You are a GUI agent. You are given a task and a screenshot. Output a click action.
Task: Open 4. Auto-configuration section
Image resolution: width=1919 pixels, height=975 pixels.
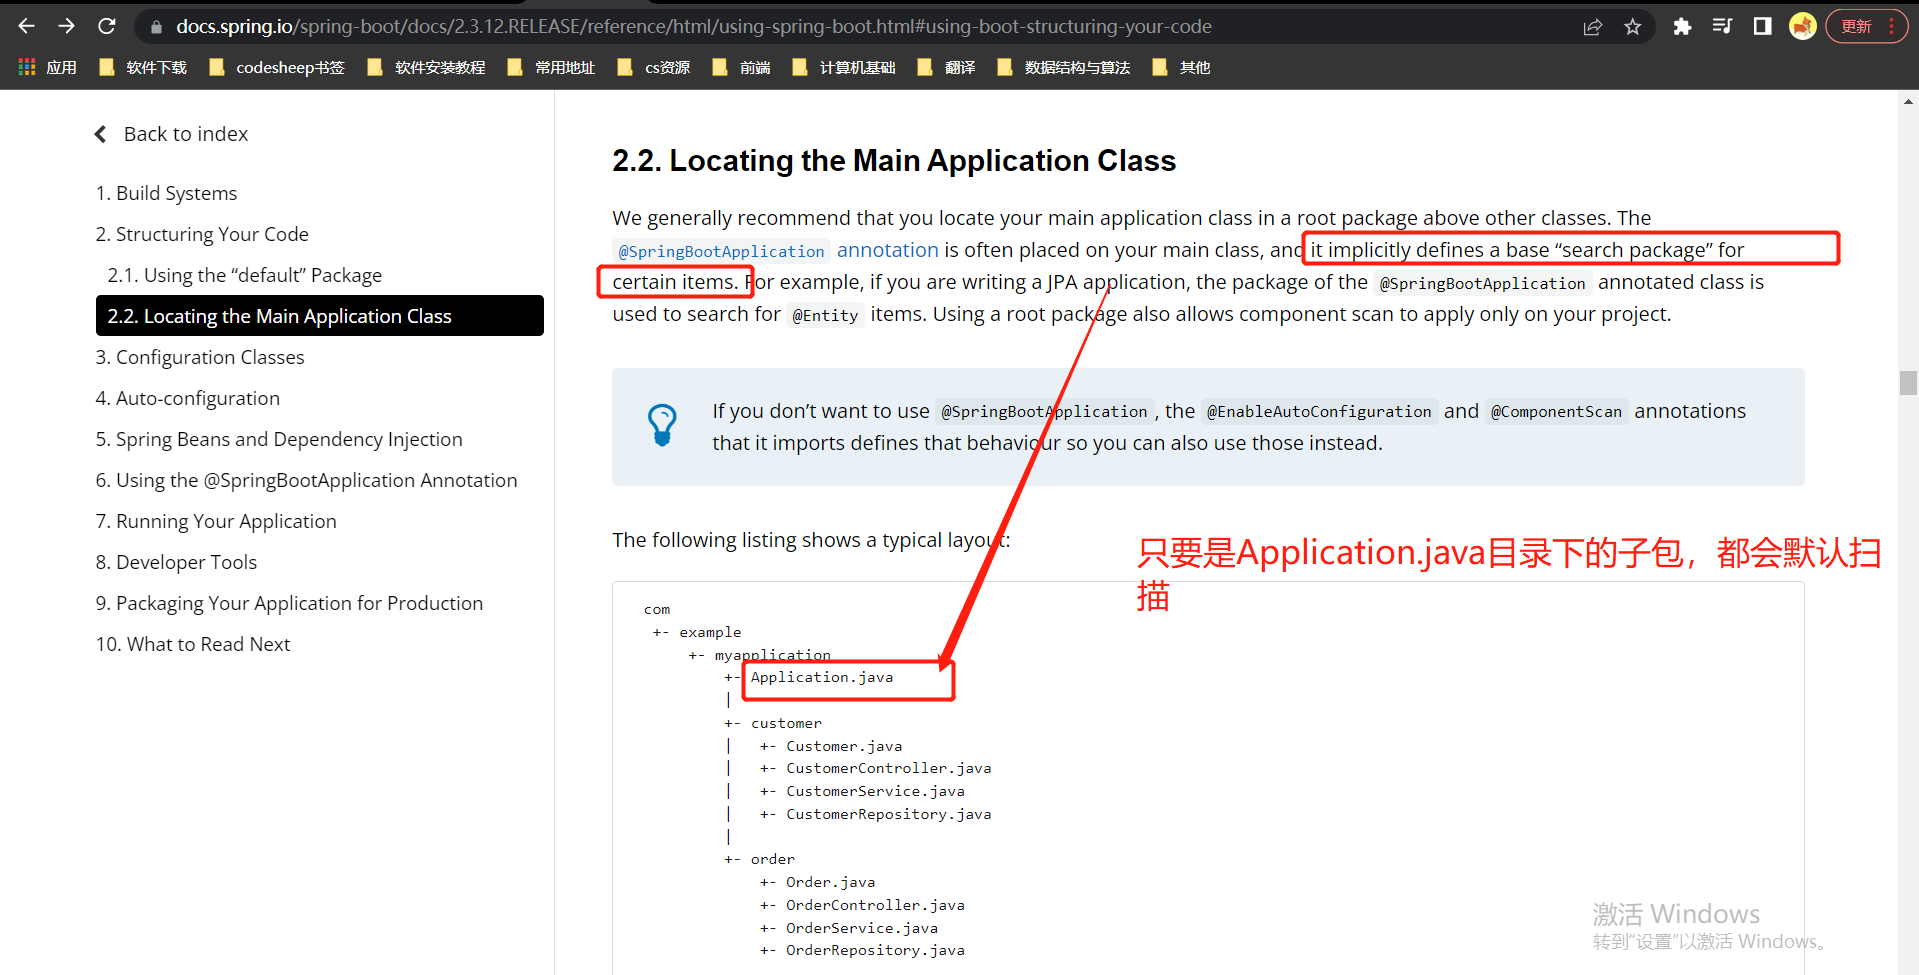tap(188, 398)
